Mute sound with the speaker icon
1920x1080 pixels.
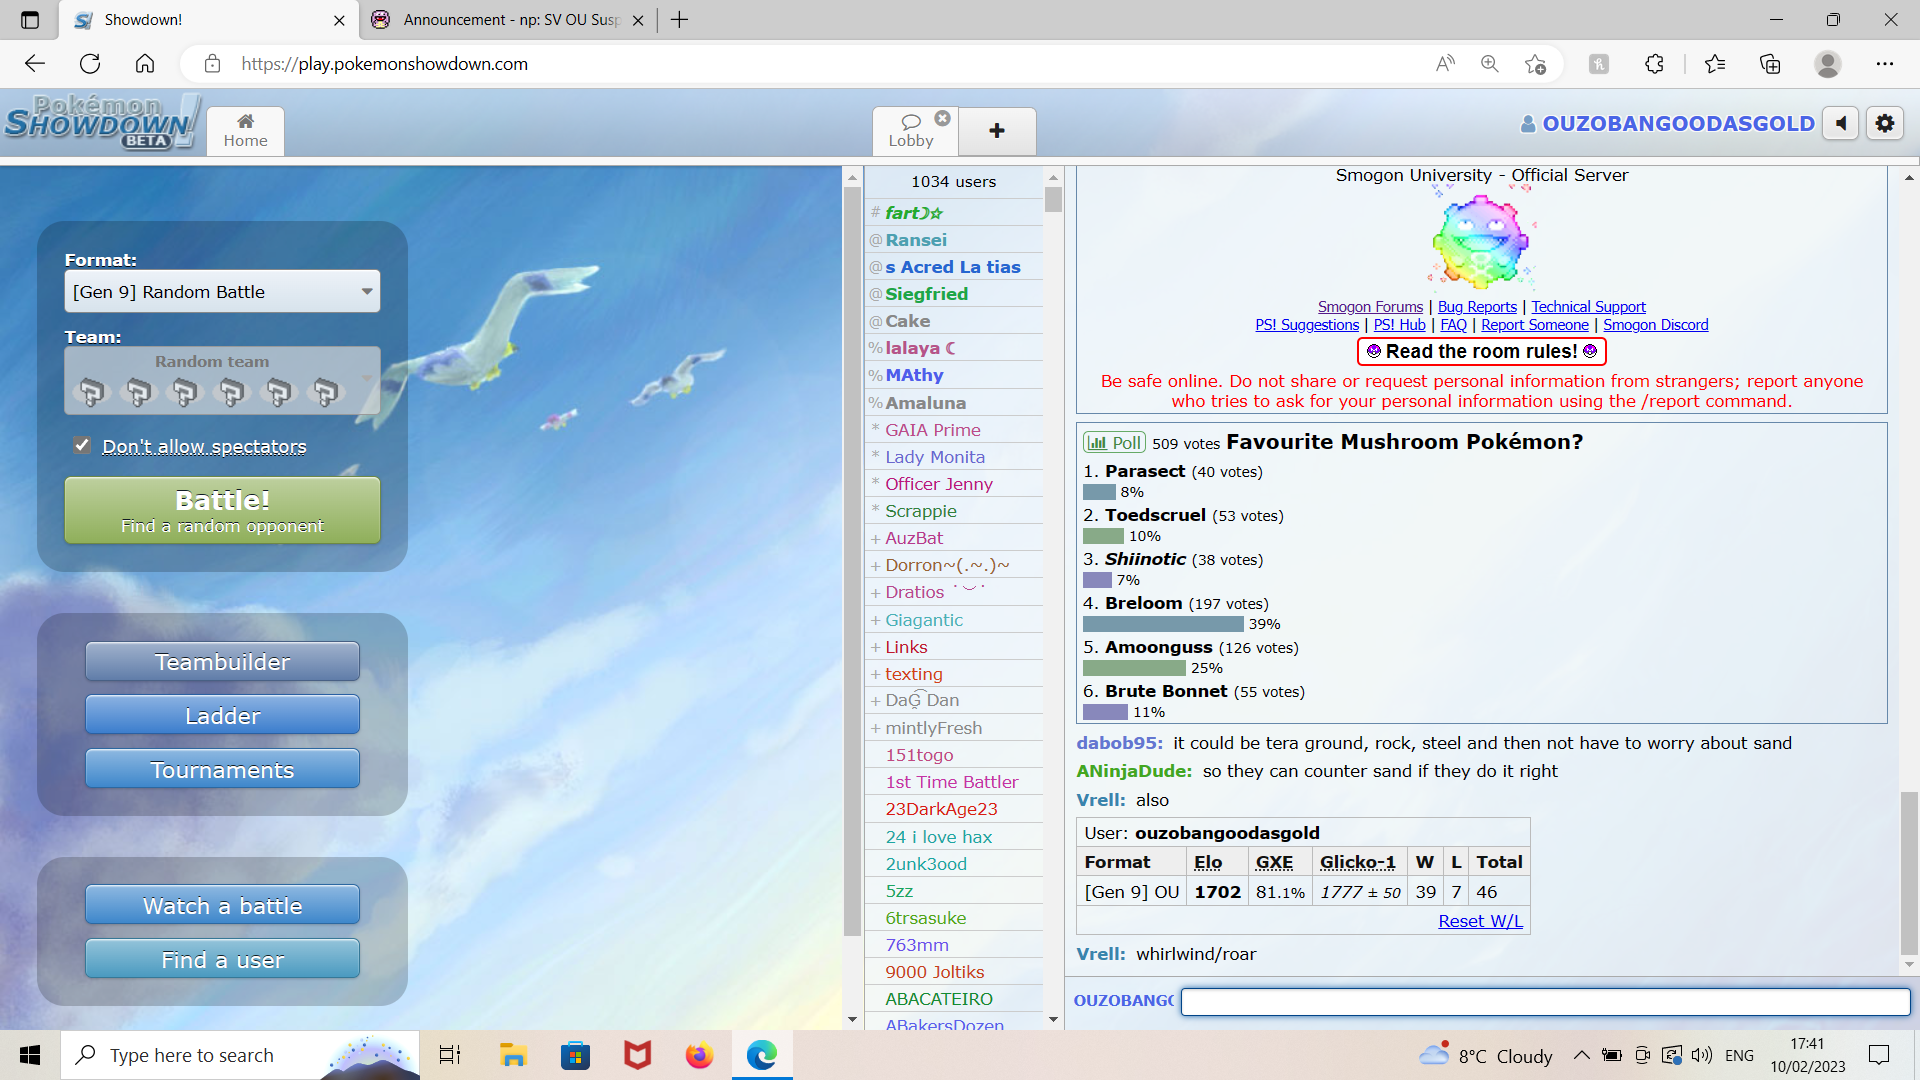coord(1840,124)
